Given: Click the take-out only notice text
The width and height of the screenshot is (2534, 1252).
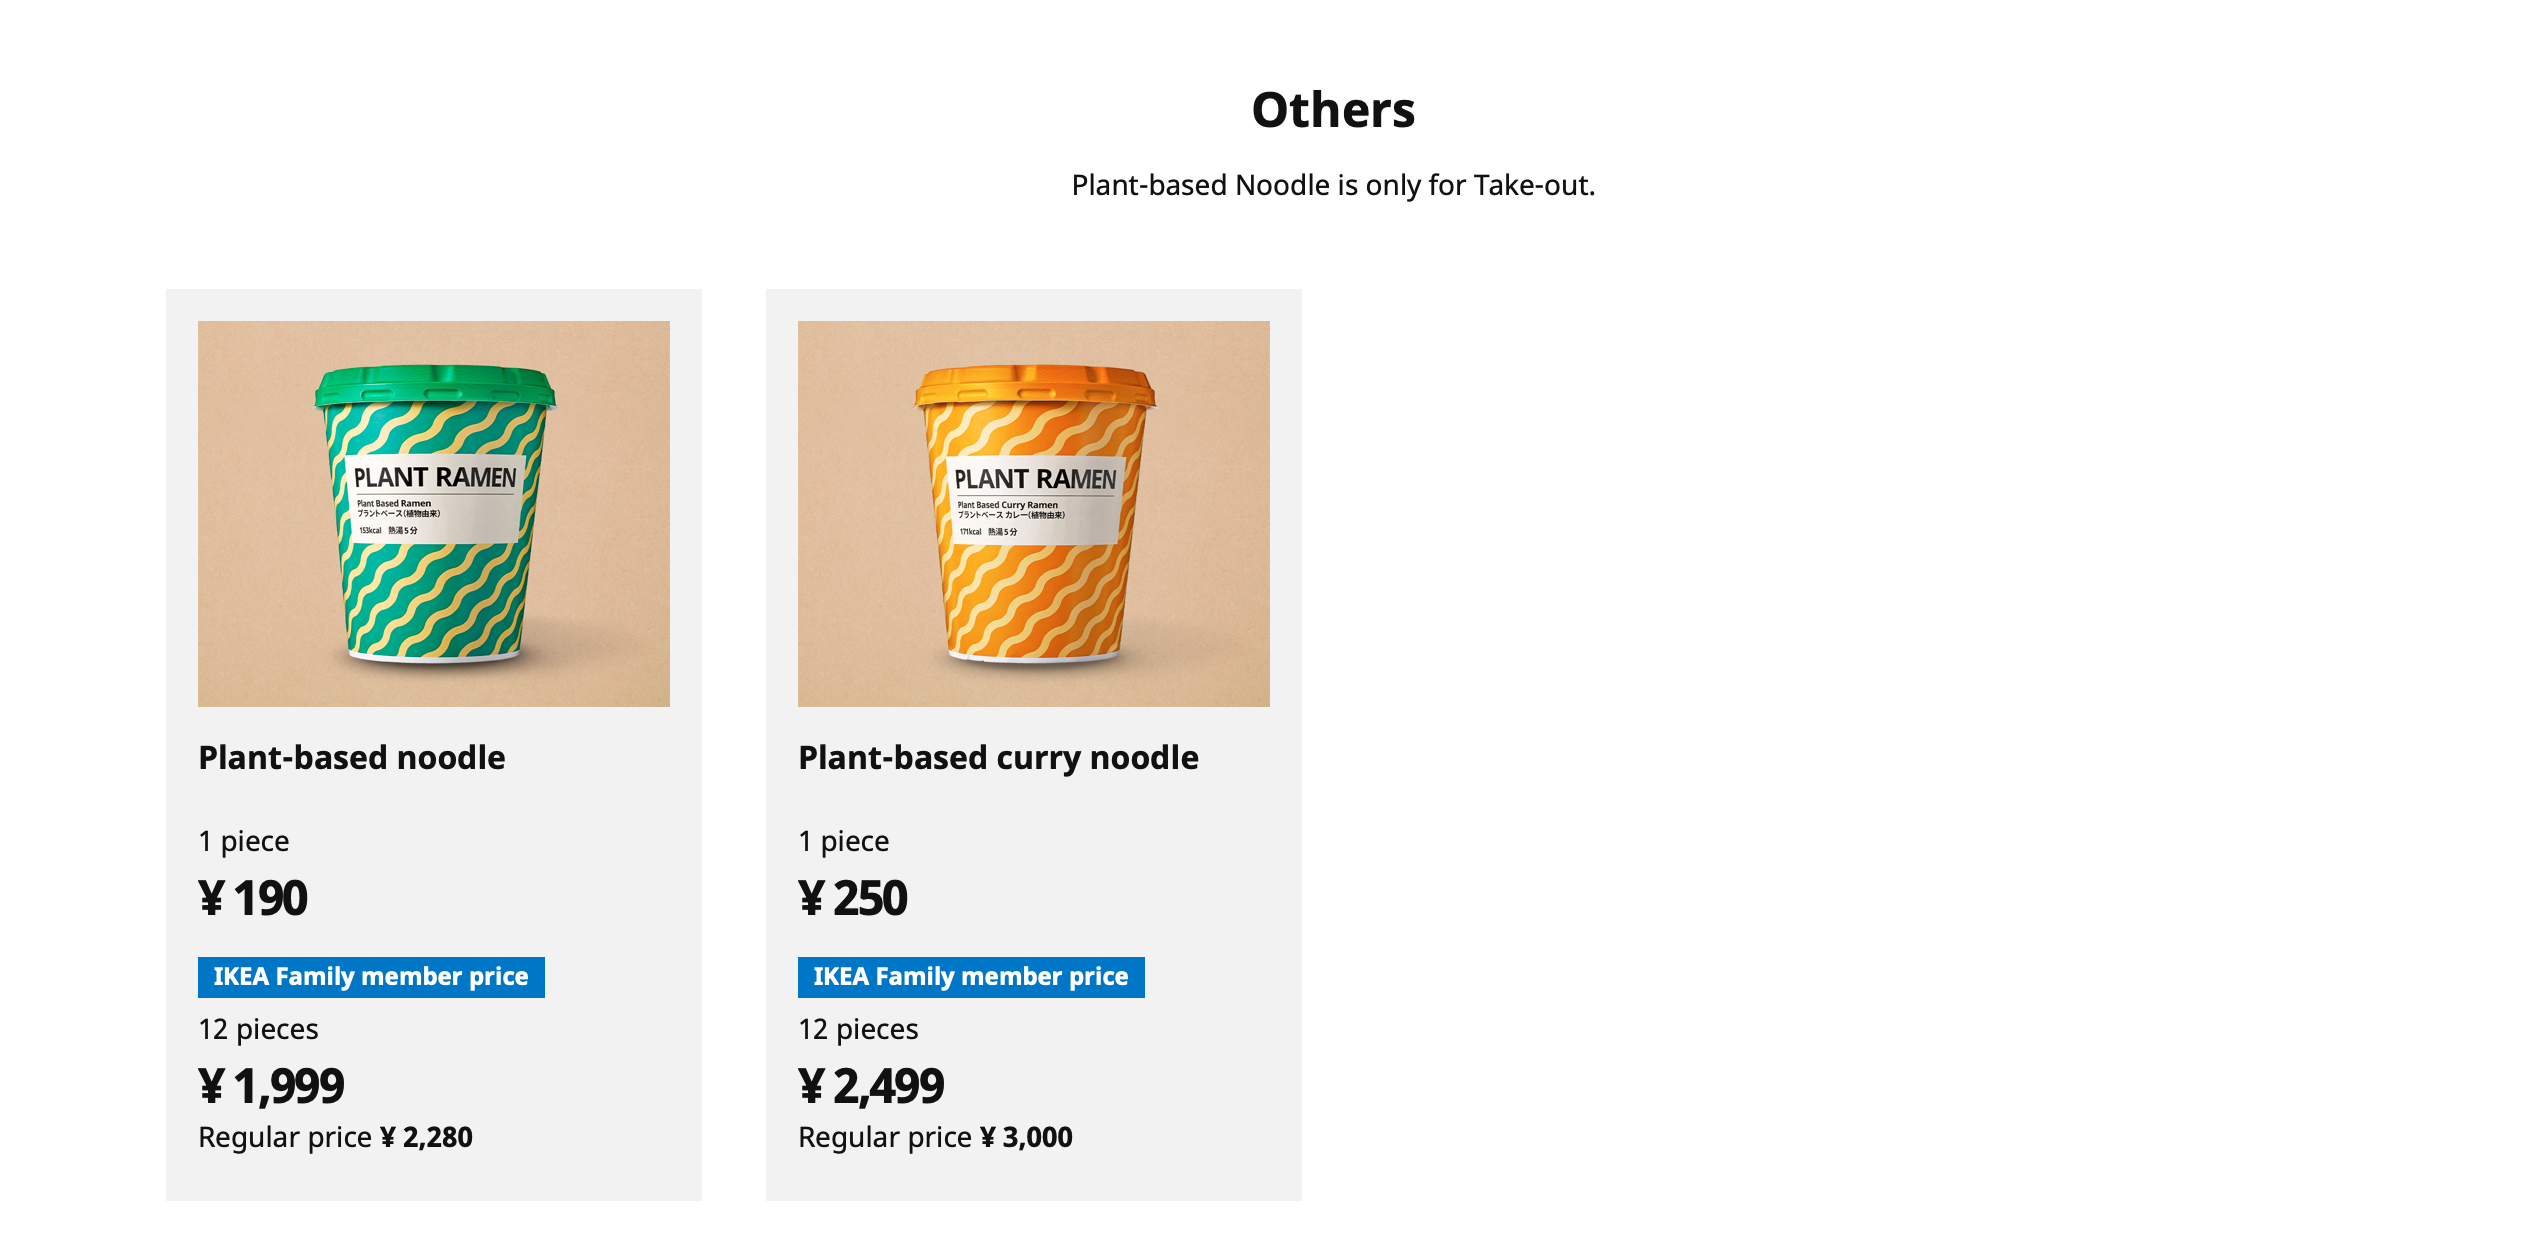Looking at the screenshot, I should coord(1333,185).
